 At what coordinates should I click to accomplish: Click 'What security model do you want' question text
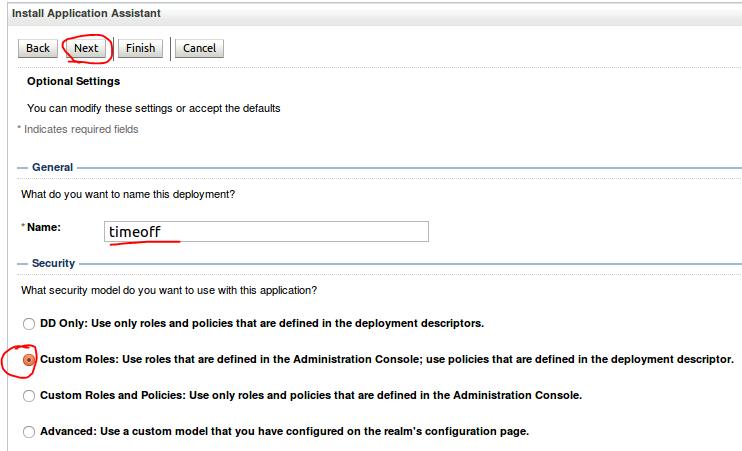(169, 291)
